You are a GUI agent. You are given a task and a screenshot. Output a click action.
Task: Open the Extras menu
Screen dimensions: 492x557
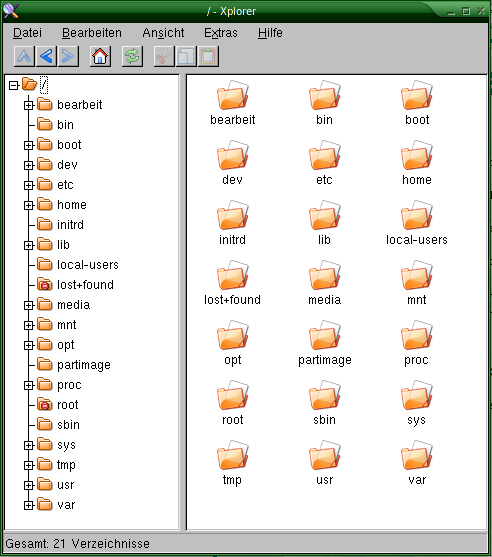pyautogui.click(x=221, y=33)
